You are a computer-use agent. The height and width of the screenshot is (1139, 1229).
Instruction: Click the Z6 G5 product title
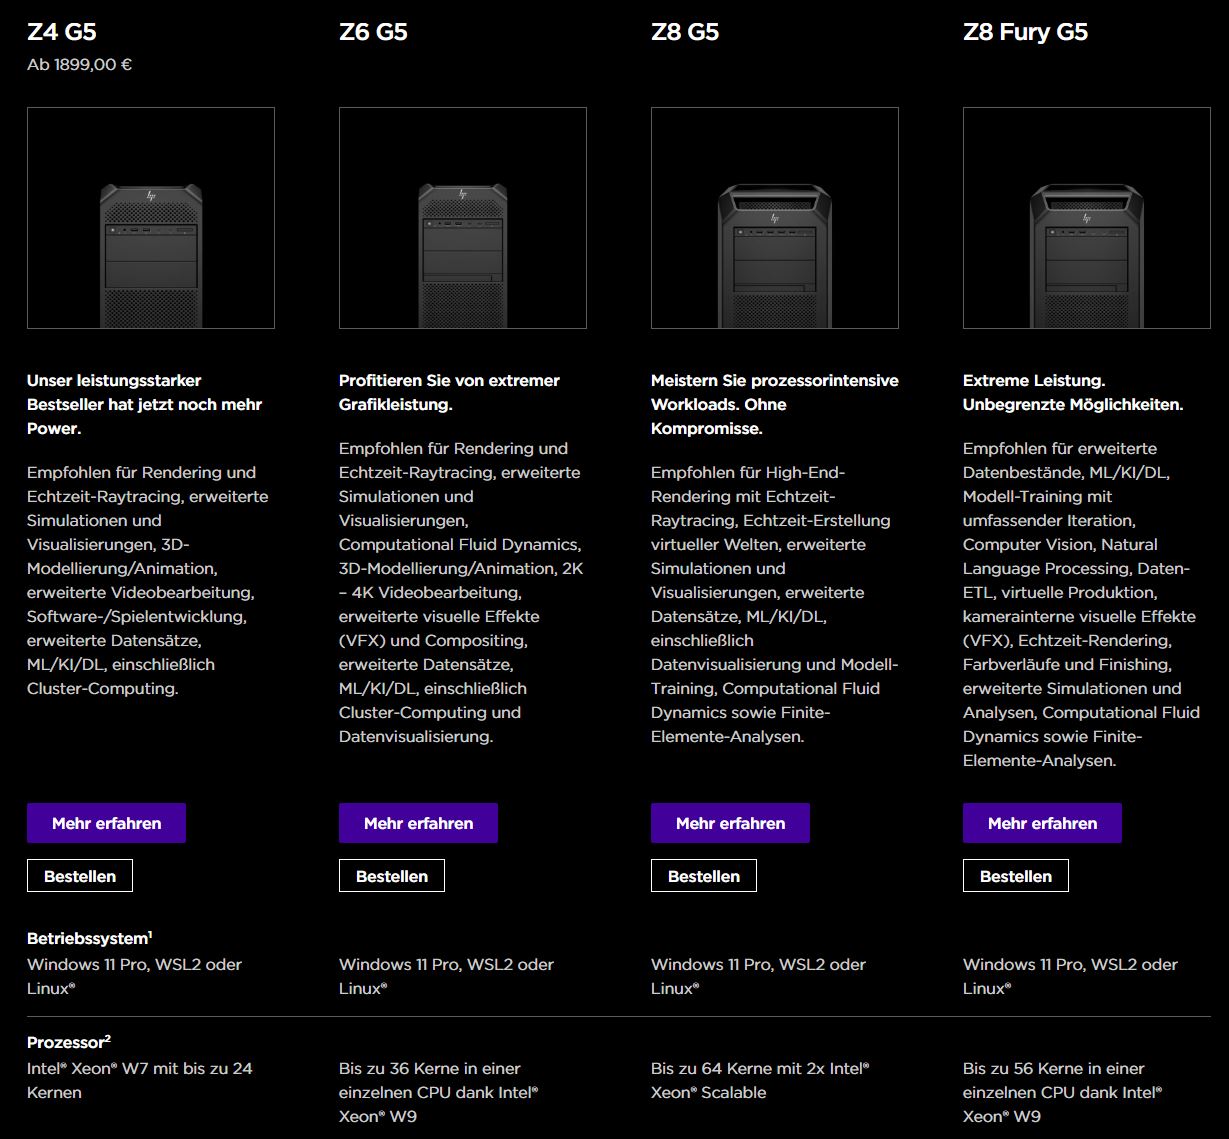373,32
